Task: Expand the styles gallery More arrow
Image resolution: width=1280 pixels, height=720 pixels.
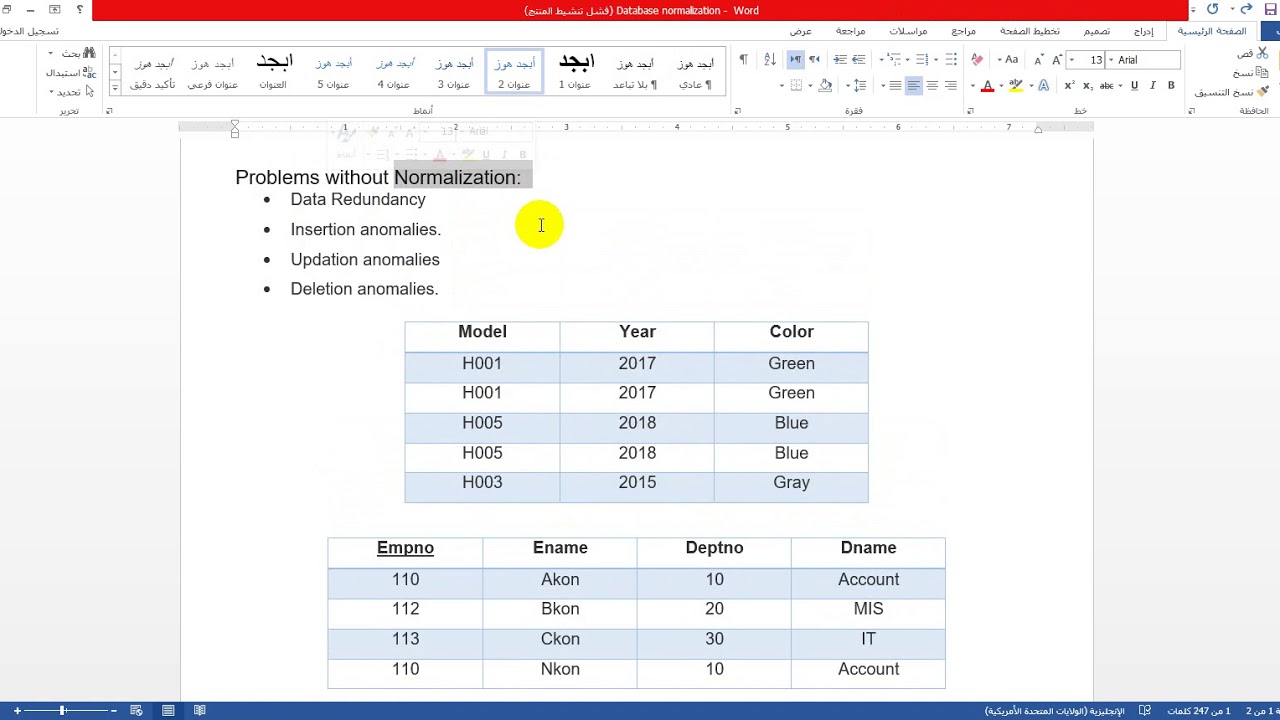Action: (115, 89)
